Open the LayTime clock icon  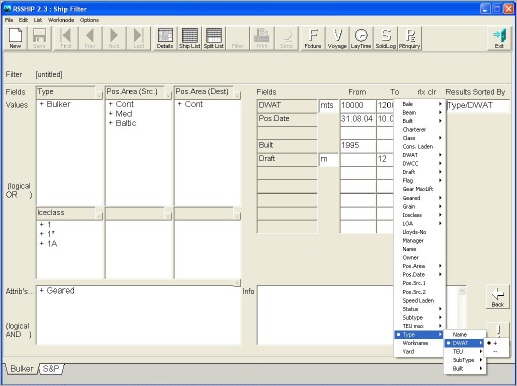coord(361,38)
